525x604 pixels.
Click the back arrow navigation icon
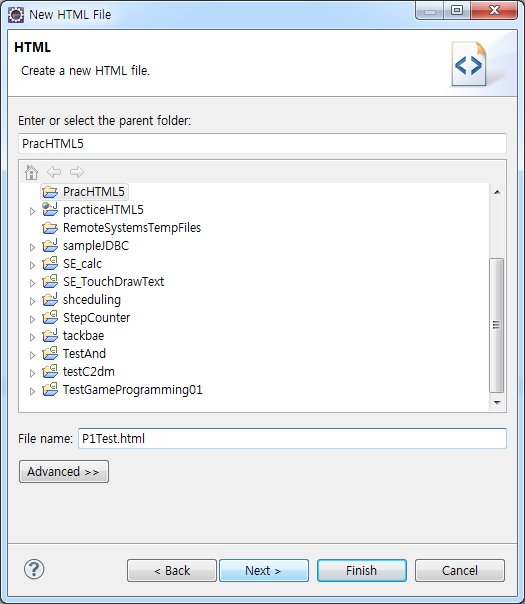(54, 172)
